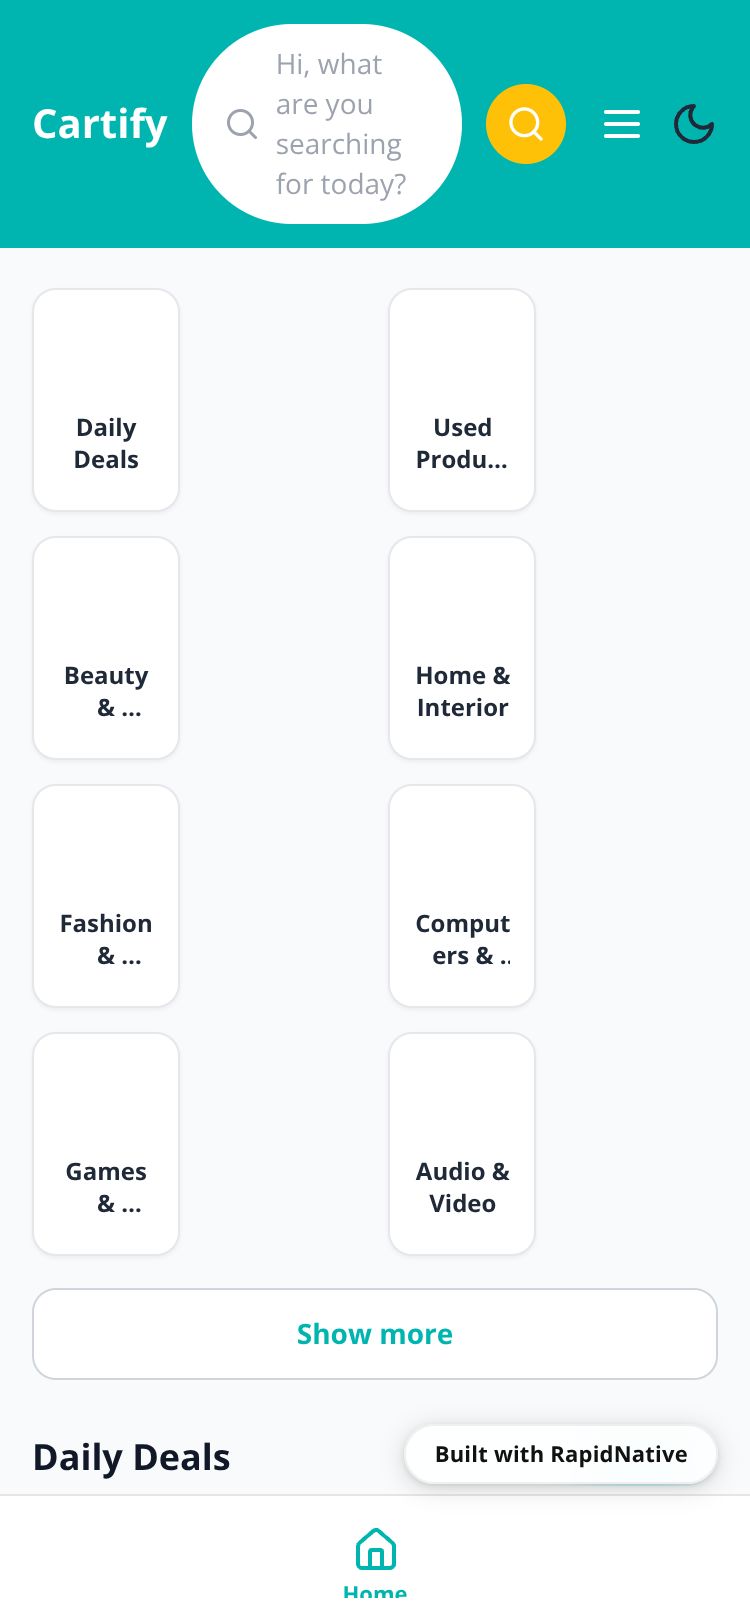Click the Built with RapidNative badge
Viewport: 750px width, 1624px height.
point(561,1454)
